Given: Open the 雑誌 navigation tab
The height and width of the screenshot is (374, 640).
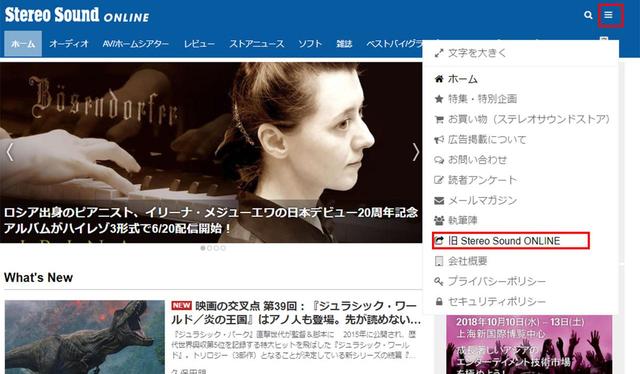Looking at the screenshot, I should (x=344, y=43).
